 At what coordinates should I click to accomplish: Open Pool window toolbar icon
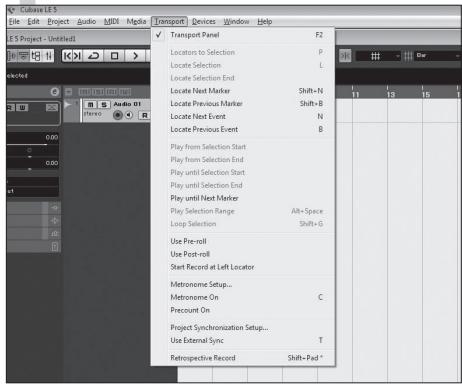(36, 56)
